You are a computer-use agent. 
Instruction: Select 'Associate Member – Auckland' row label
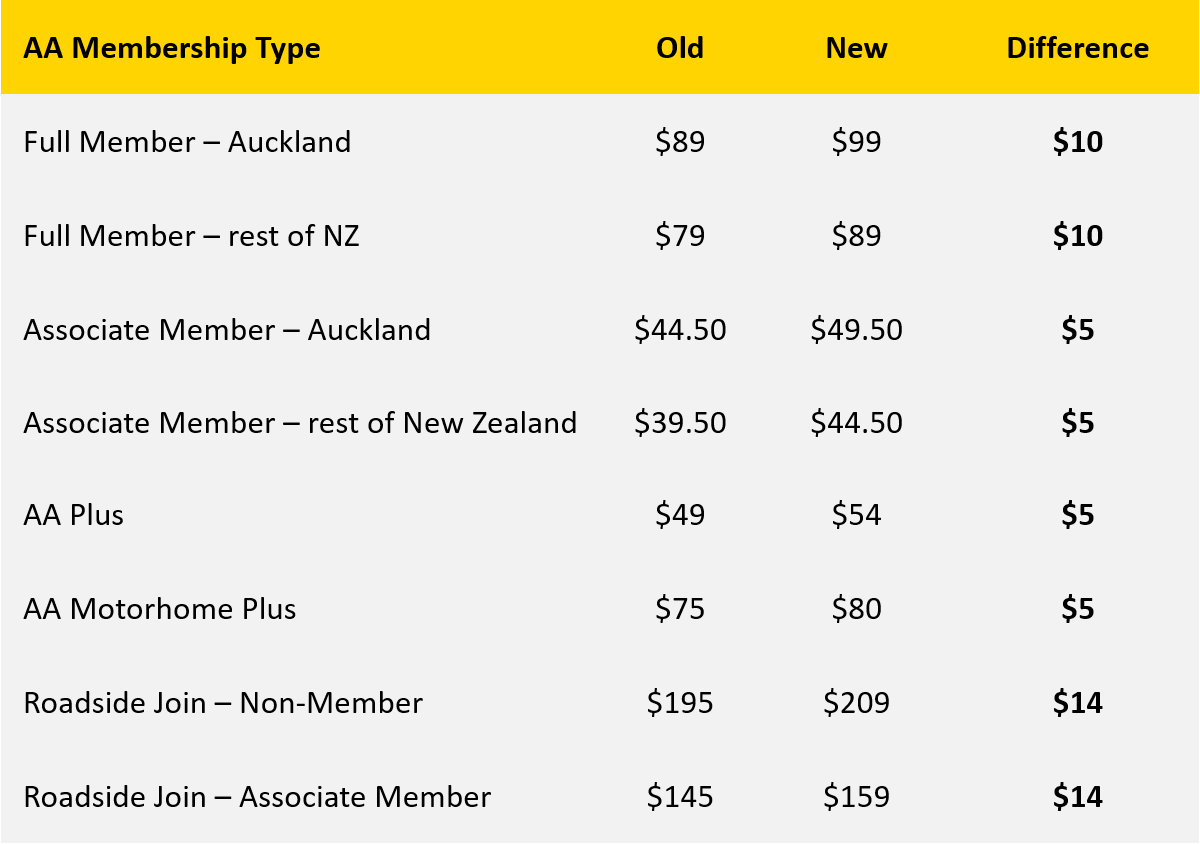(x=227, y=330)
